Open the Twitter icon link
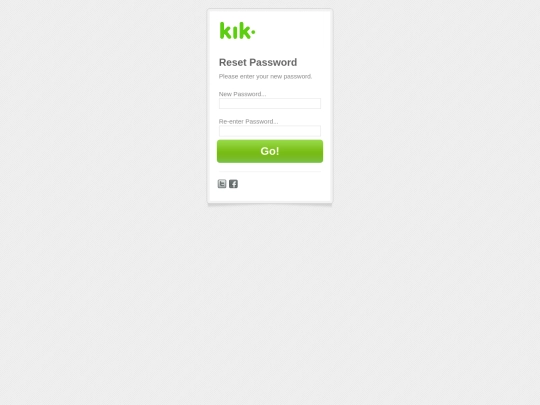Viewport: 540px width, 405px height. [222, 184]
